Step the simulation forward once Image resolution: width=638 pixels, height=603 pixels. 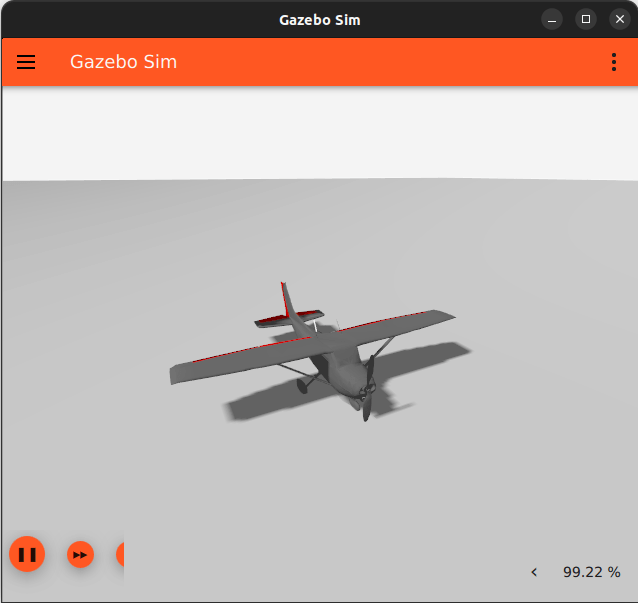click(x=80, y=554)
